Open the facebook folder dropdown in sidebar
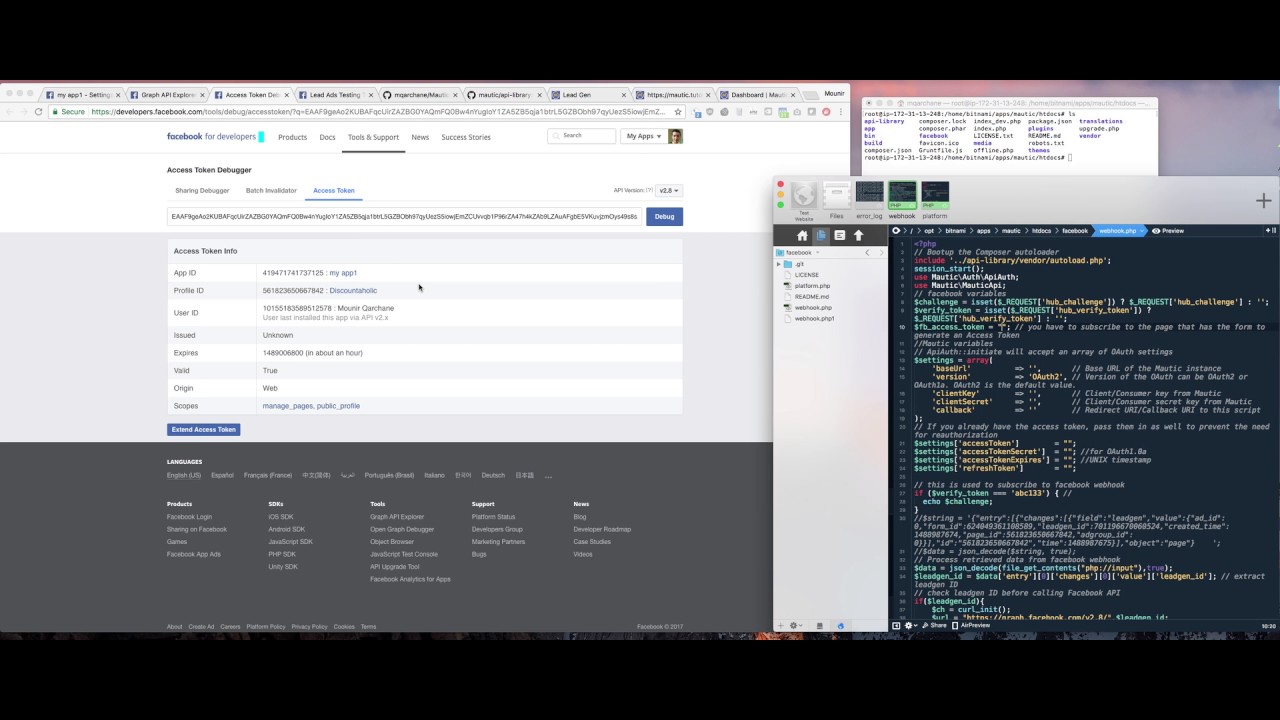Viewport: 1280px width, 720px height. click(x=798, y=253)
